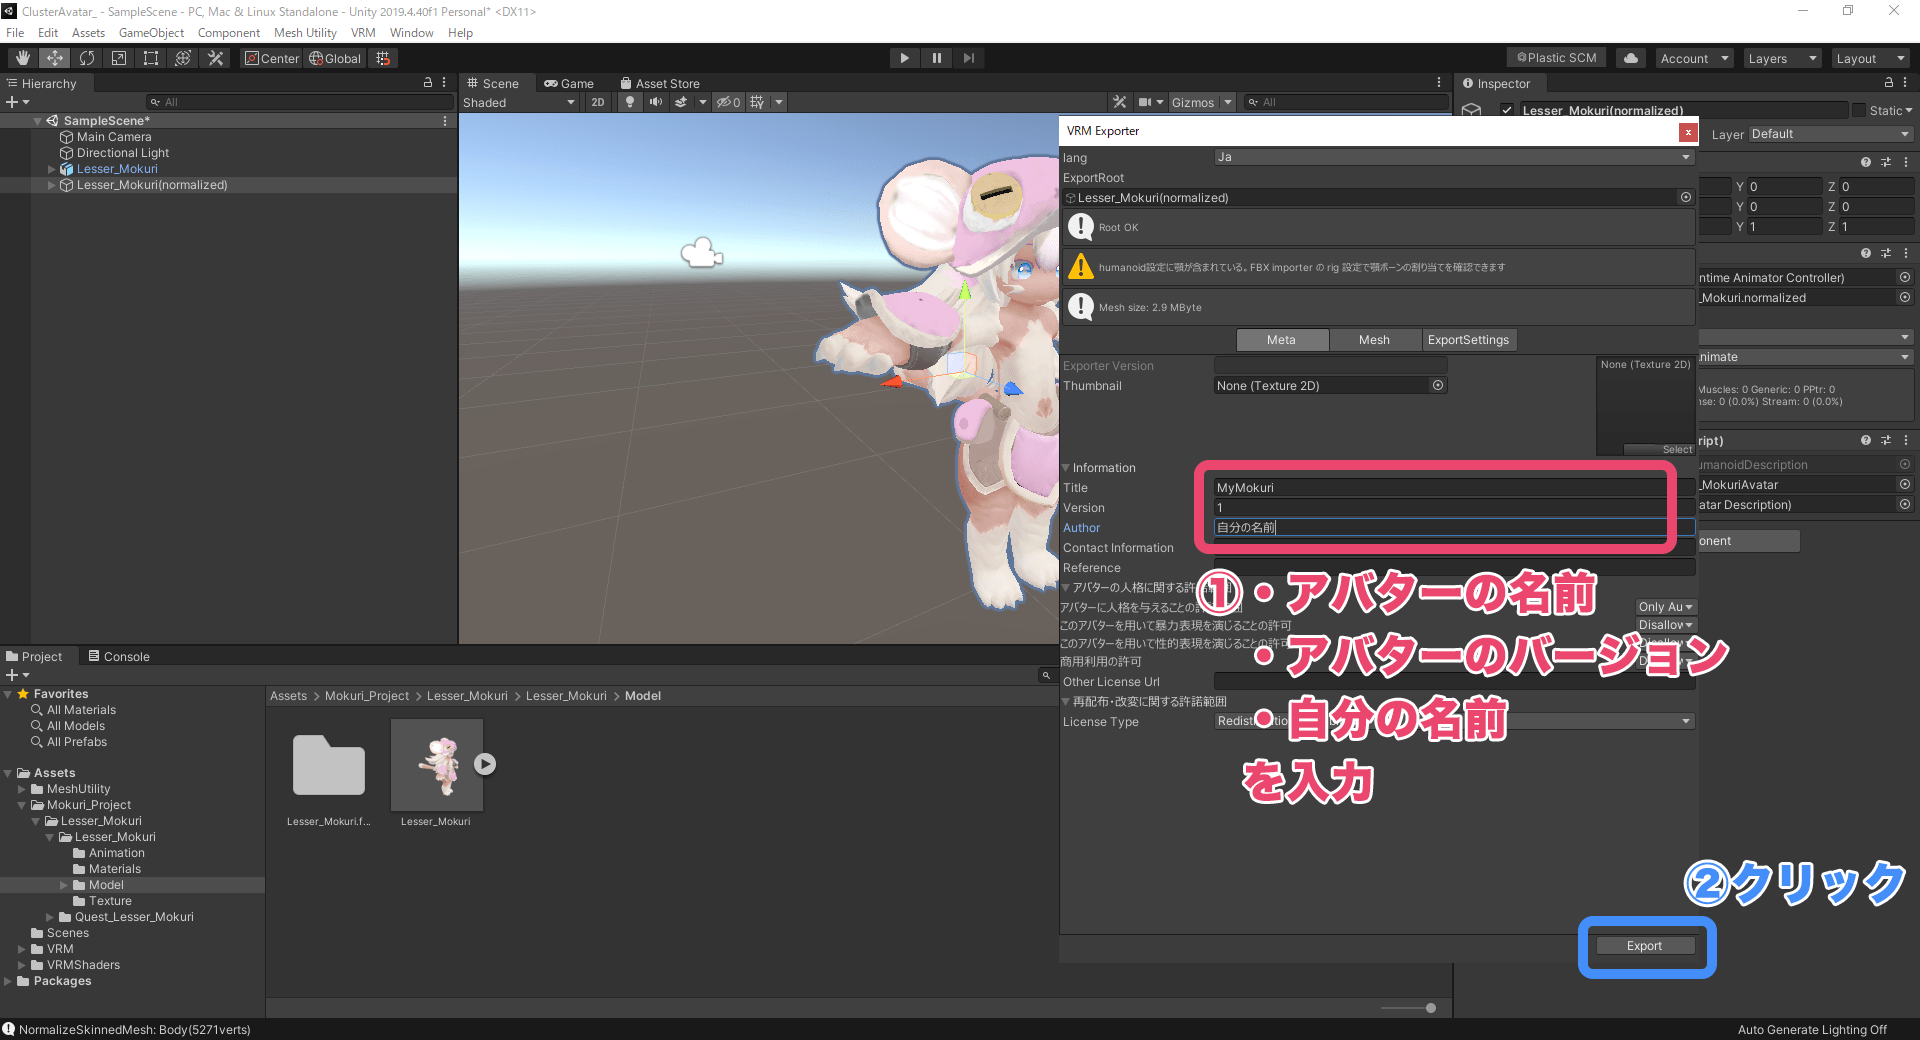Screen dimensions: 1920x1040
Task: Open the search by type selector in Hierarchy
Action: point(154,101)
